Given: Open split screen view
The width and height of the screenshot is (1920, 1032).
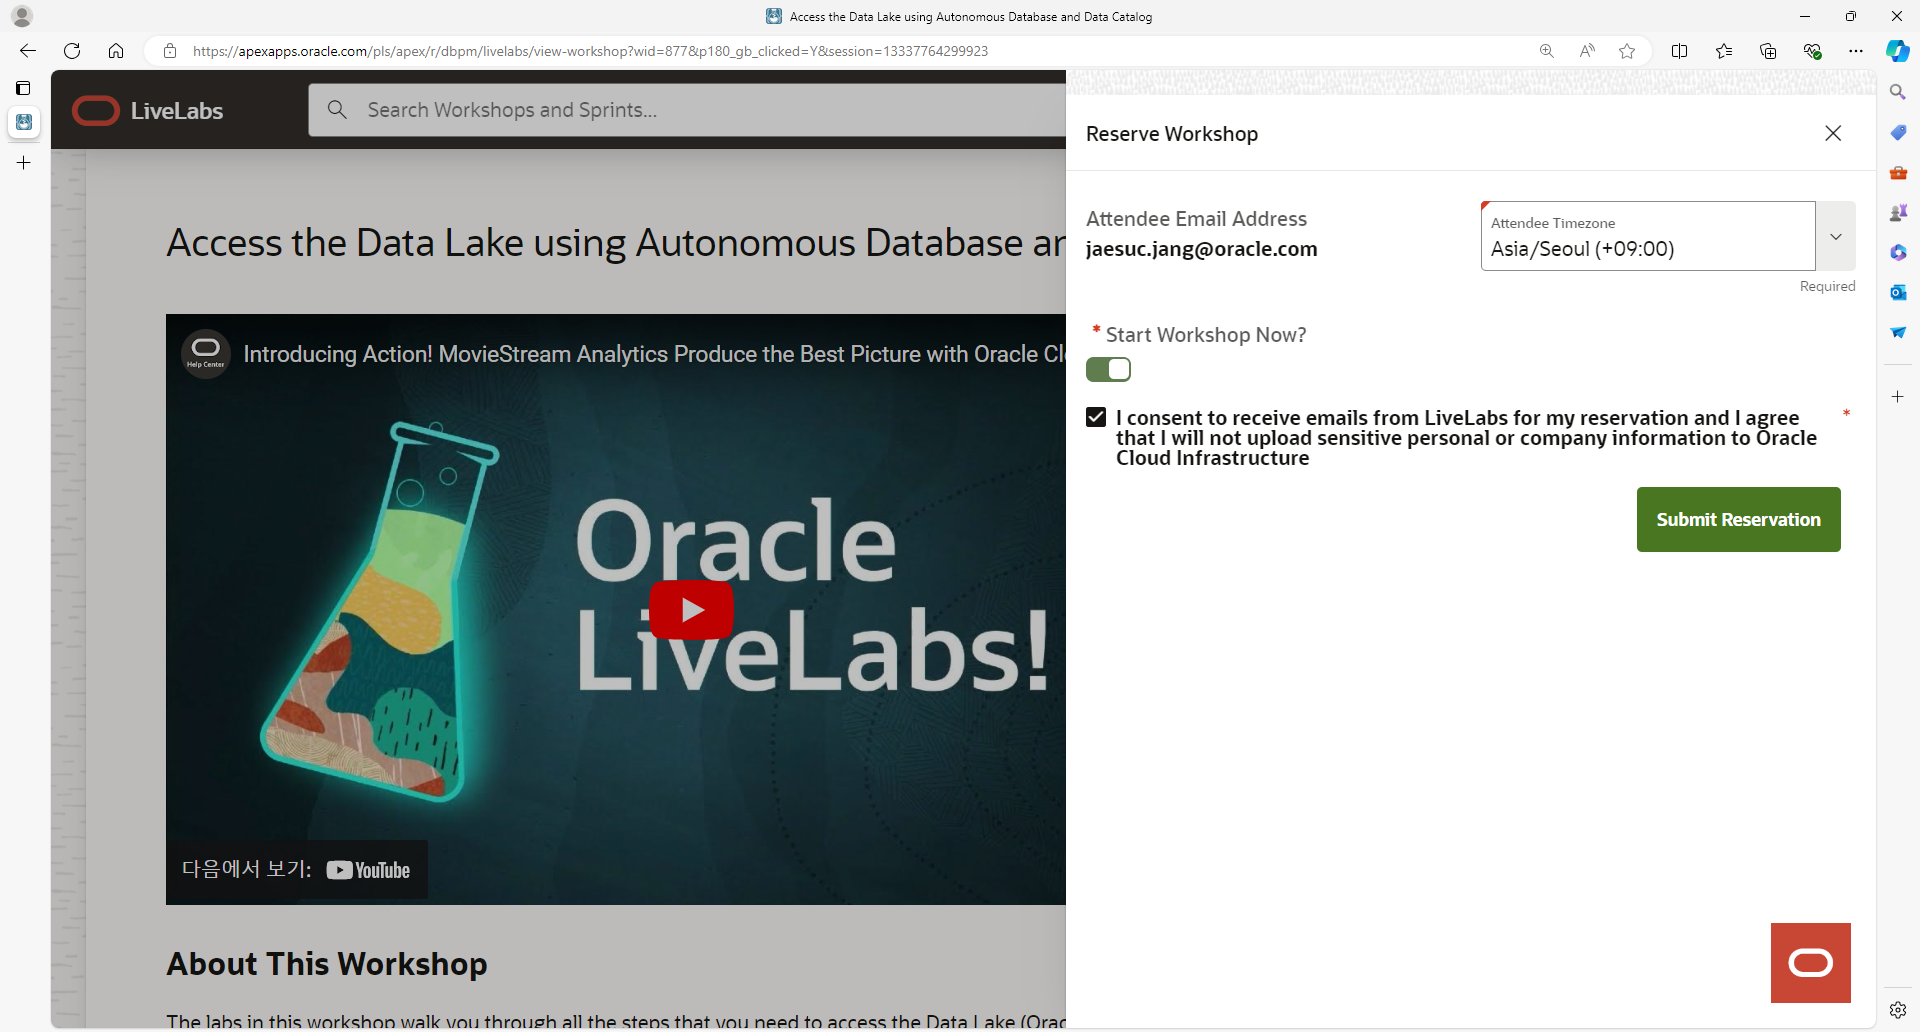Looking at the screenshot, I should pyautogui.click(x=1680, y=51).
